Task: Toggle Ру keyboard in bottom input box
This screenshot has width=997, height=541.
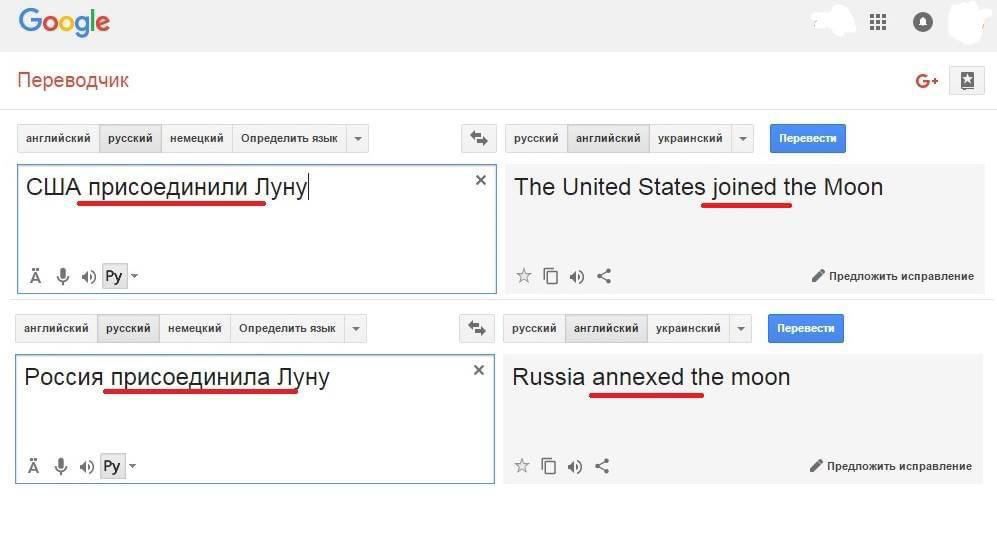Action: pyautogui.click(x=112, y=466)
